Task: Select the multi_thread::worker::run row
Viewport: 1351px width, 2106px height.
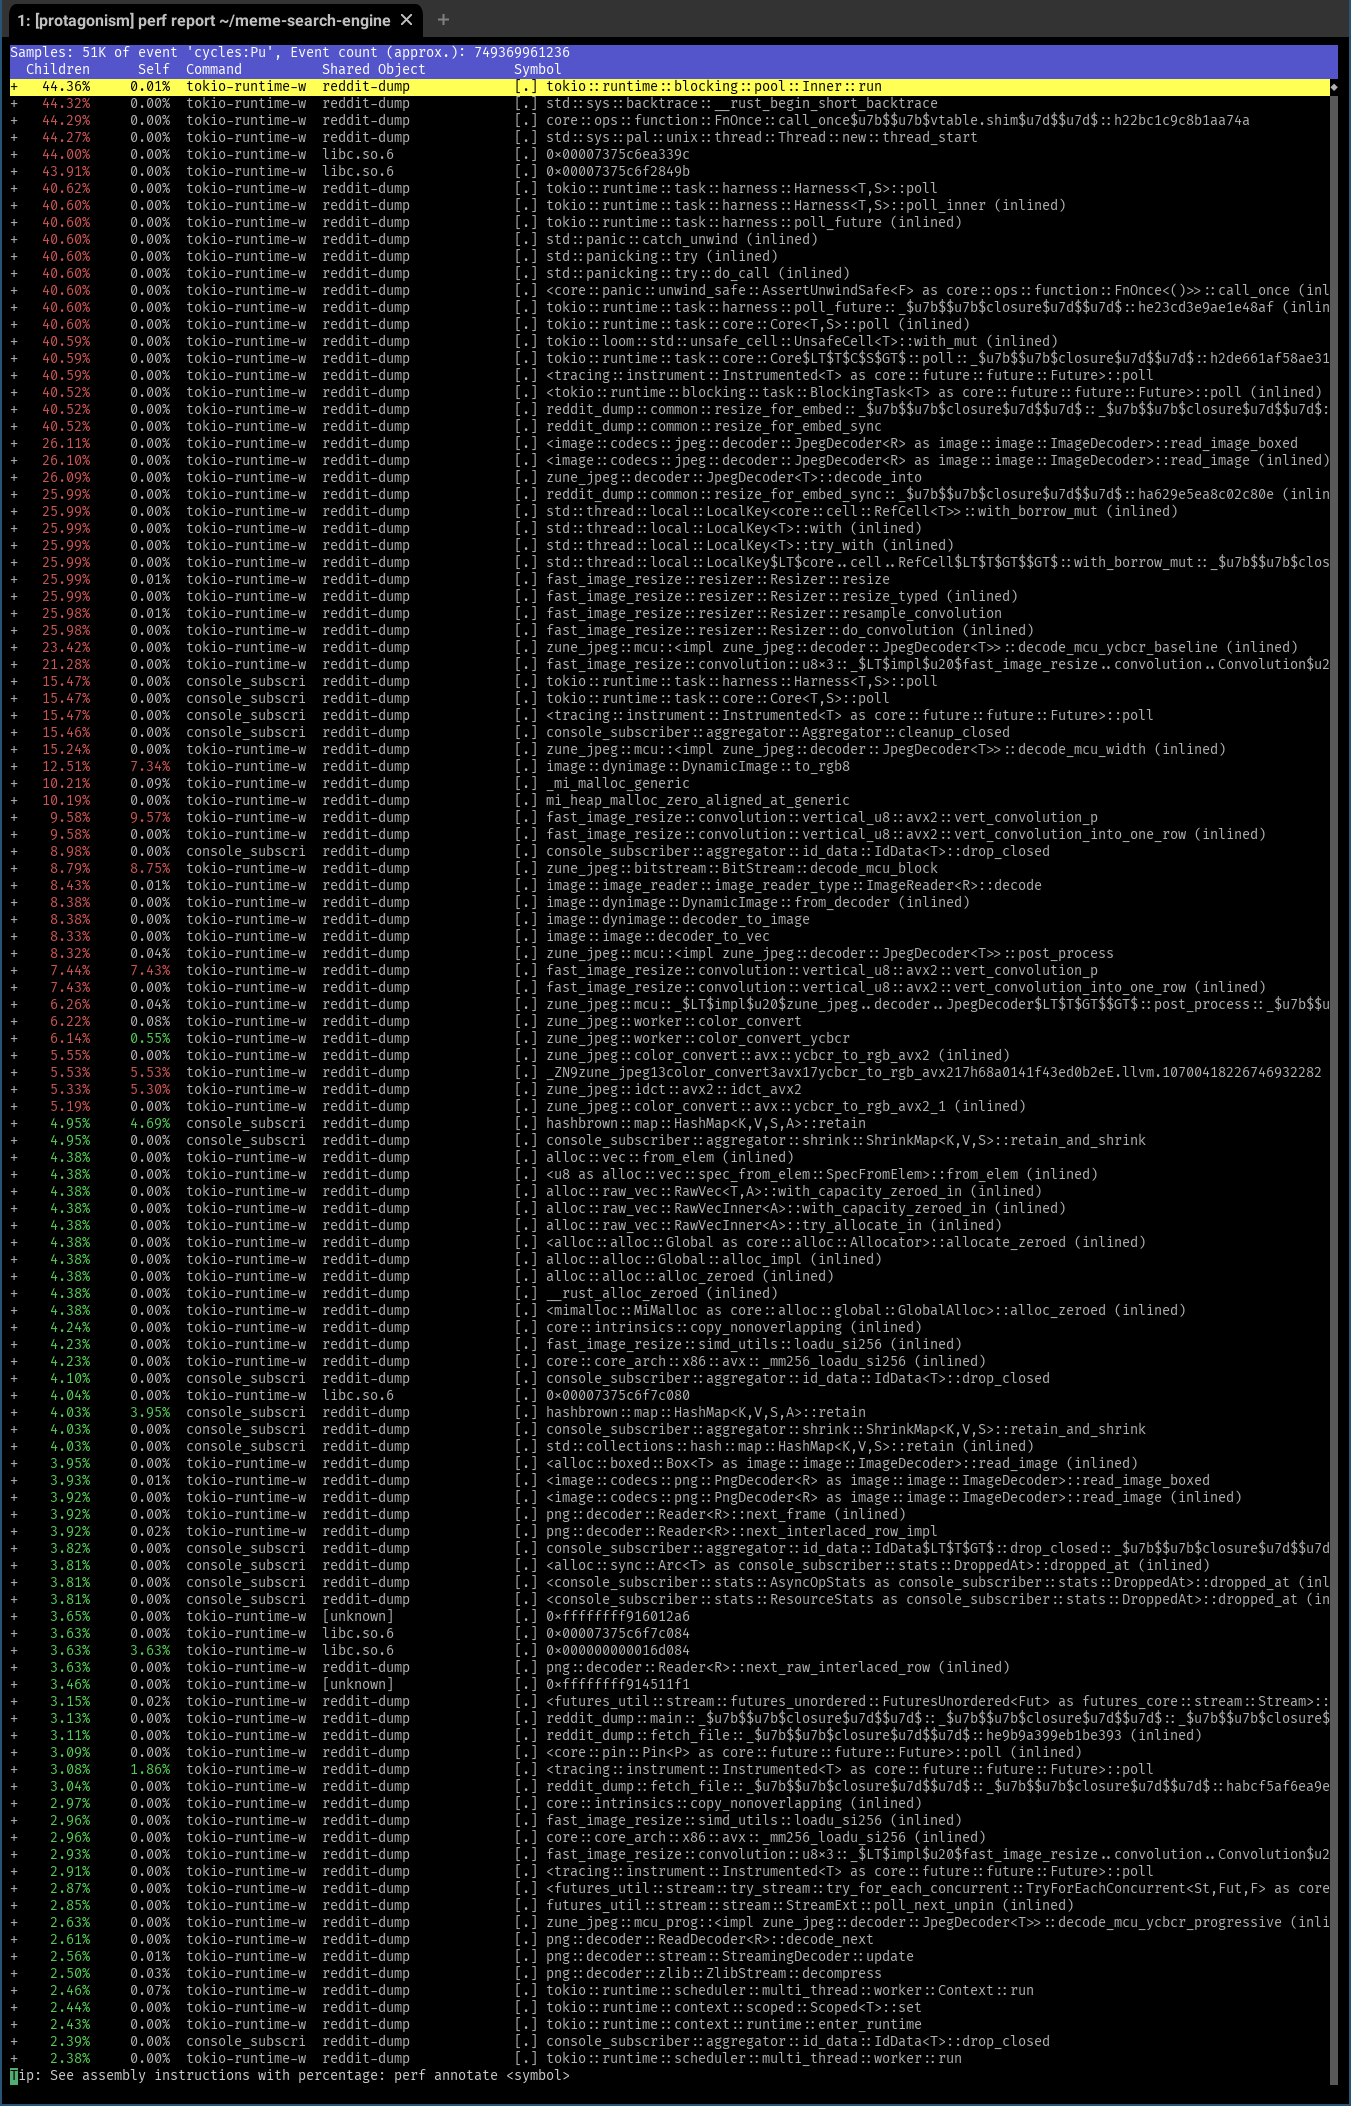Action: pos(670,2058)
